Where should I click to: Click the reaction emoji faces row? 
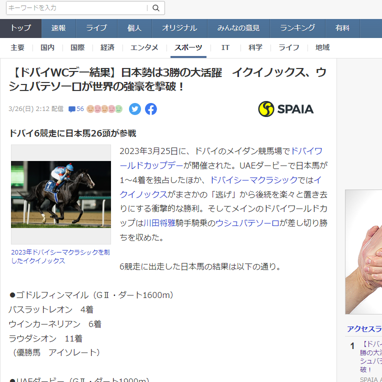(104, 109)
